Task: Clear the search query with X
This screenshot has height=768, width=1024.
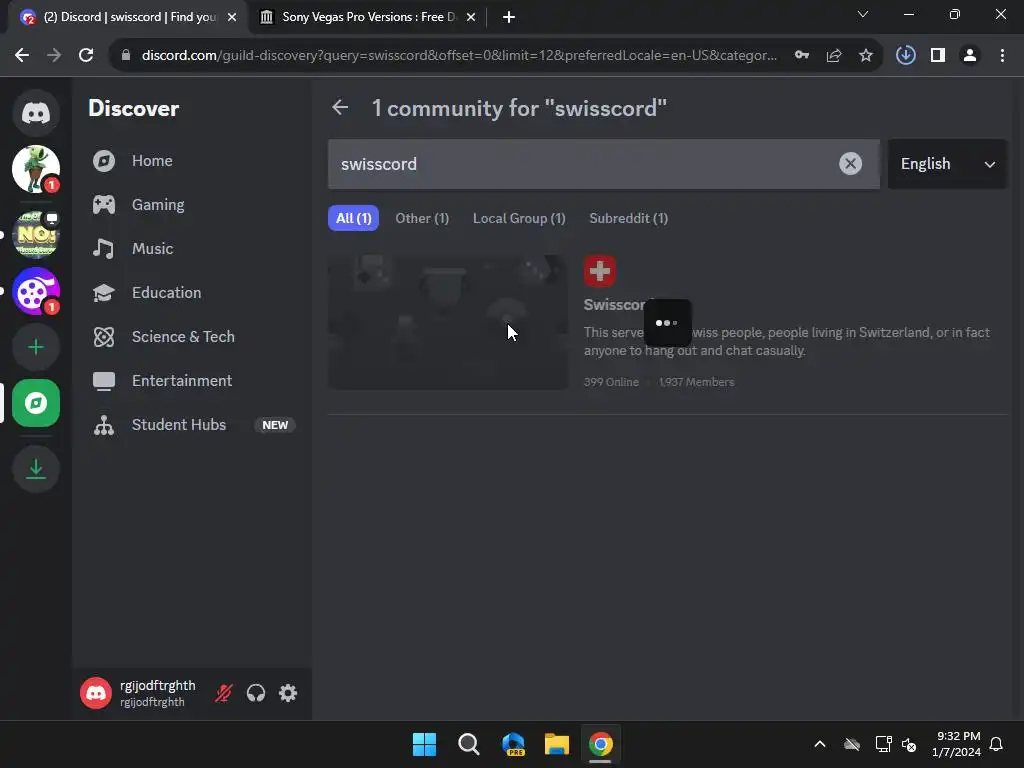Action: point(850,163)
